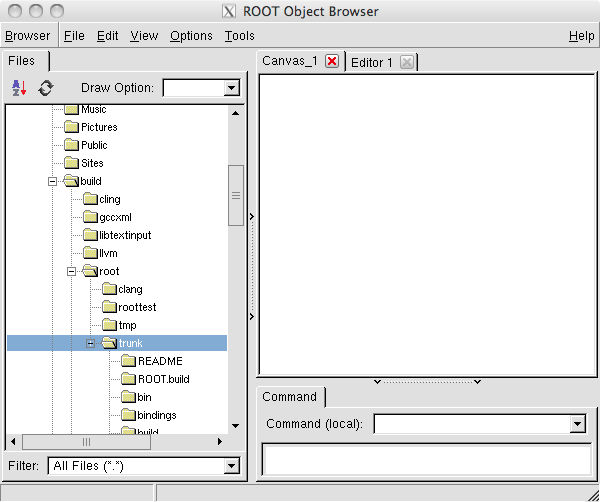Click the clang folder icon

108,289
